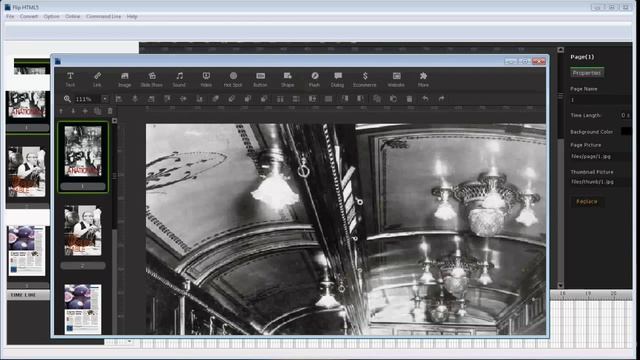Select the third page thumbnail with fruit image
Image resolution: width=640 pixels, height=360 pixels.
[83, 309]
